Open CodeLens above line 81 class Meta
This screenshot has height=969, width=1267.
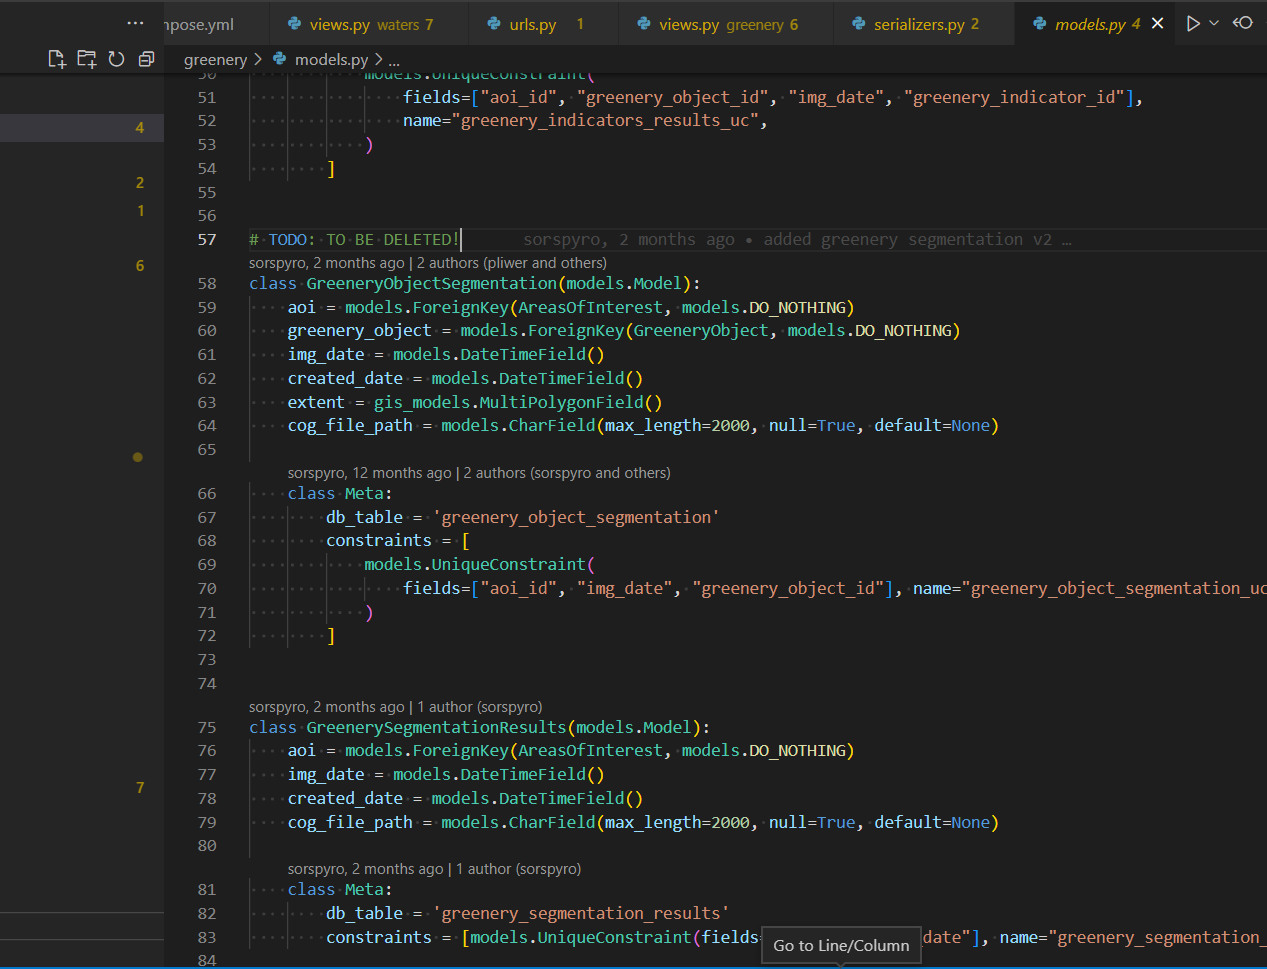434,869
